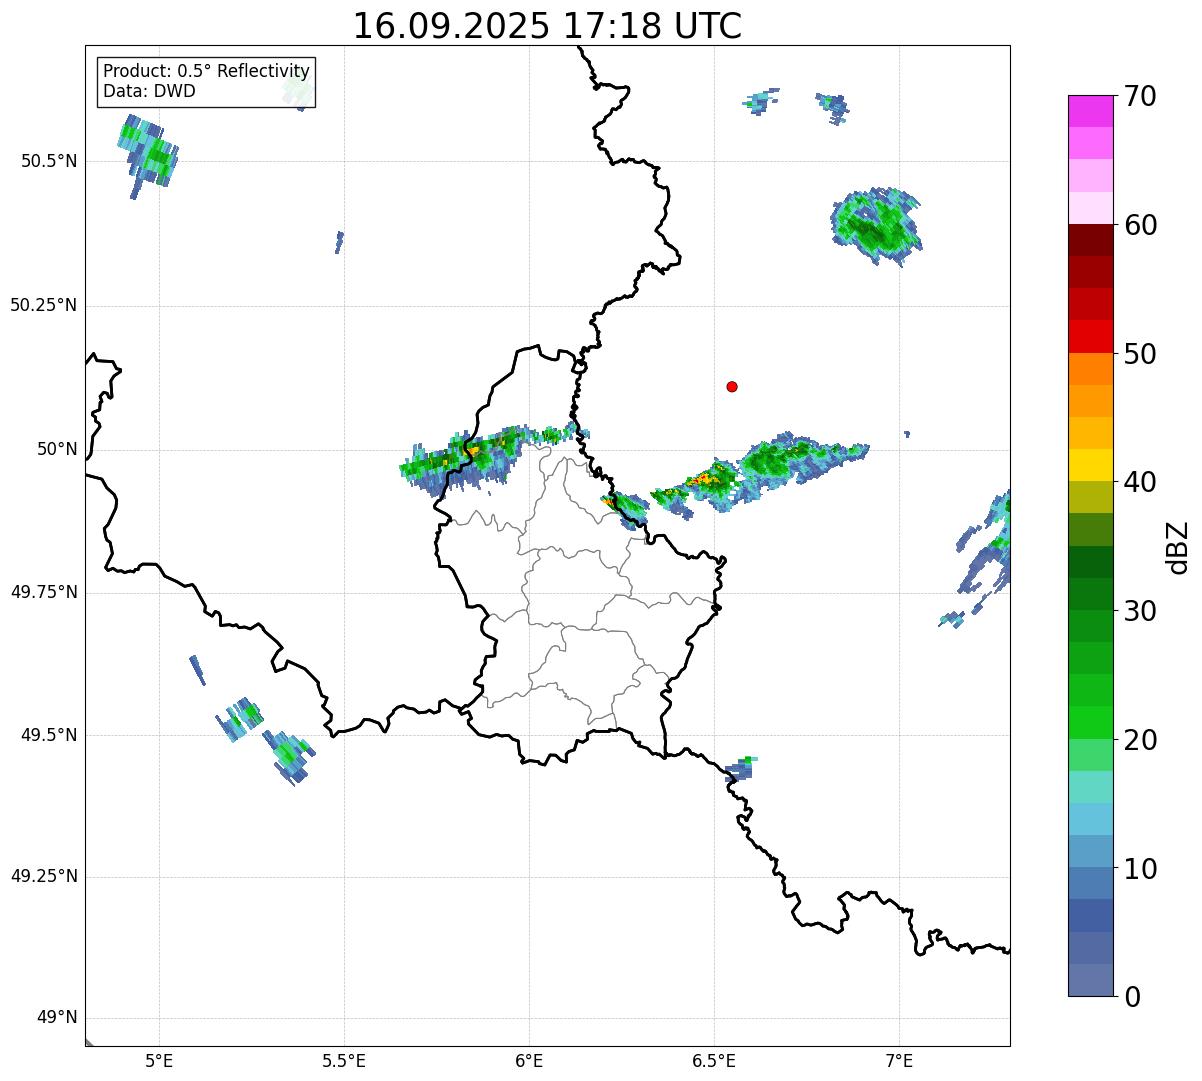Viewport: 1202px width, 1081px height.
Task: Click the title "16.09.2025 17:18 UTC"
Action: [x=547, y=26]
